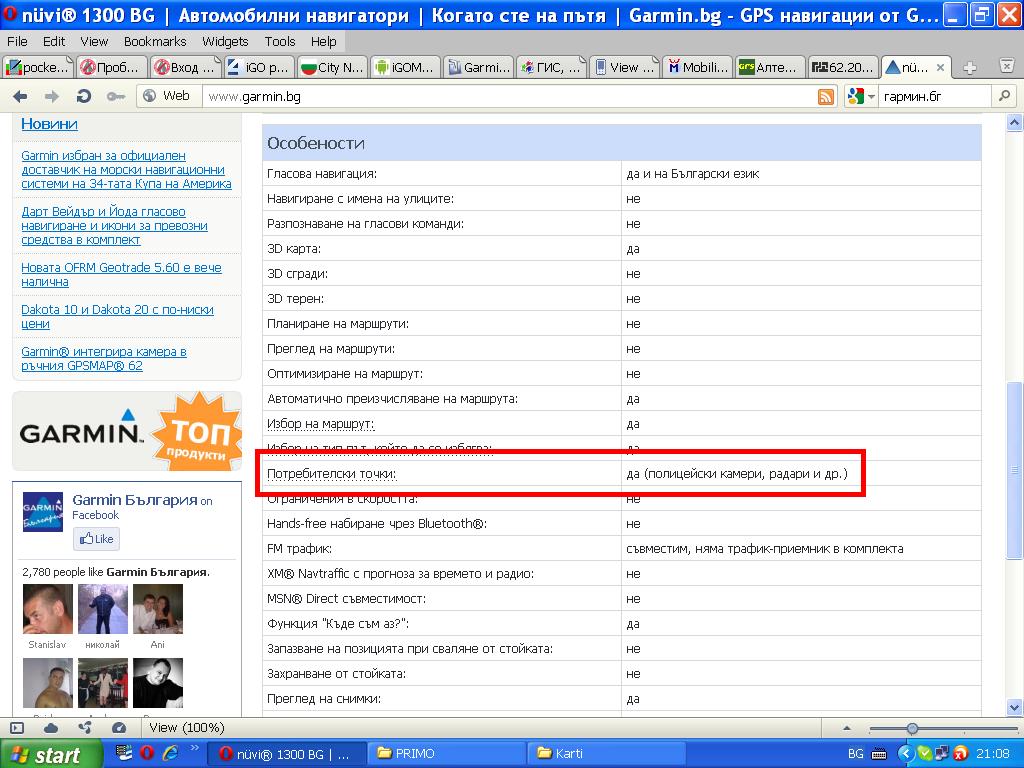The height and width of the screenshot is (768, 1024).
Task: Click the Opera Turbo speedometer icon
Action: [x=119, y=728]
